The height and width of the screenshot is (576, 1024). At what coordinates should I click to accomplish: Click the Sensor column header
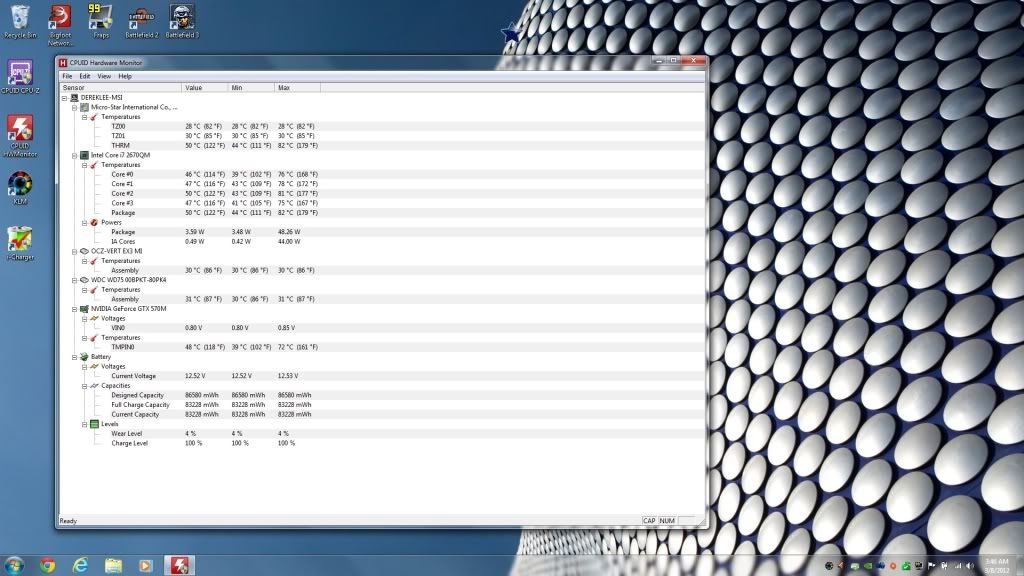tap(120, 88)
